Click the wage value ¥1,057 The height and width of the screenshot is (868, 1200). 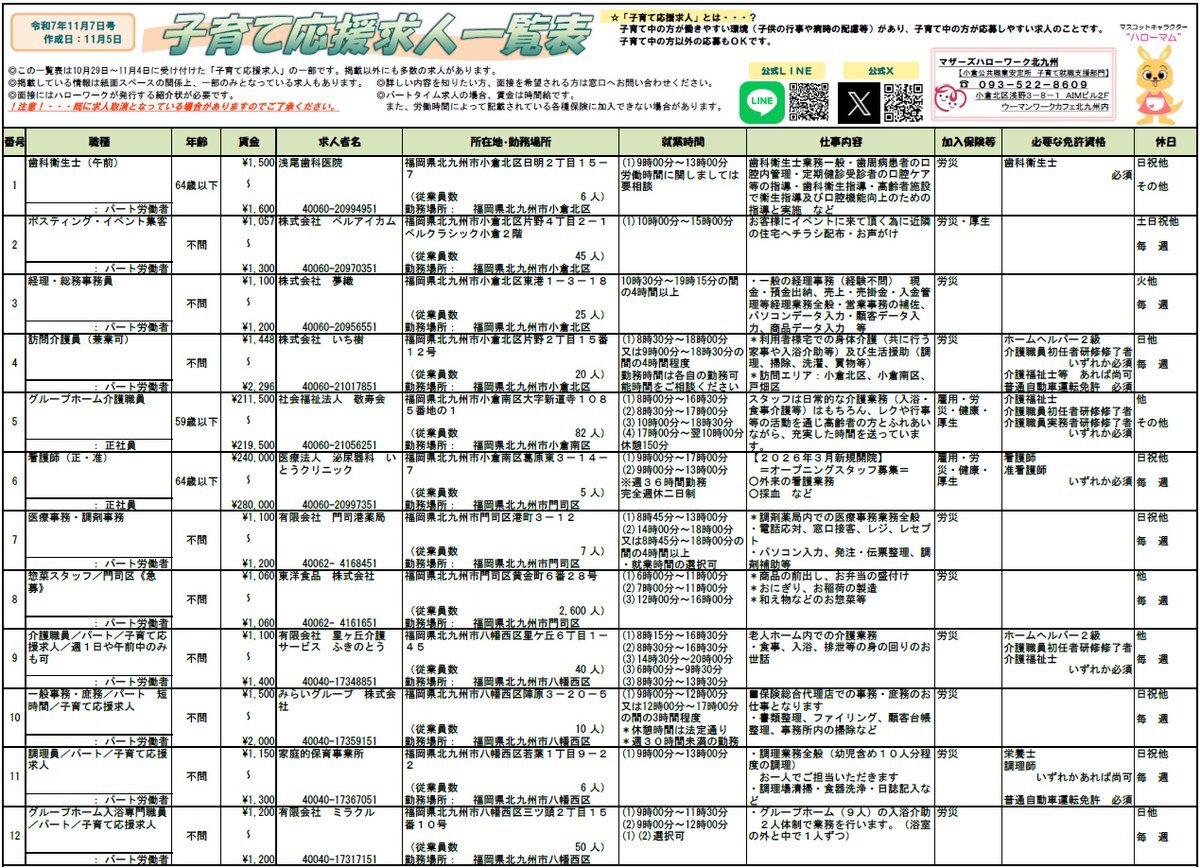[258, 221]
